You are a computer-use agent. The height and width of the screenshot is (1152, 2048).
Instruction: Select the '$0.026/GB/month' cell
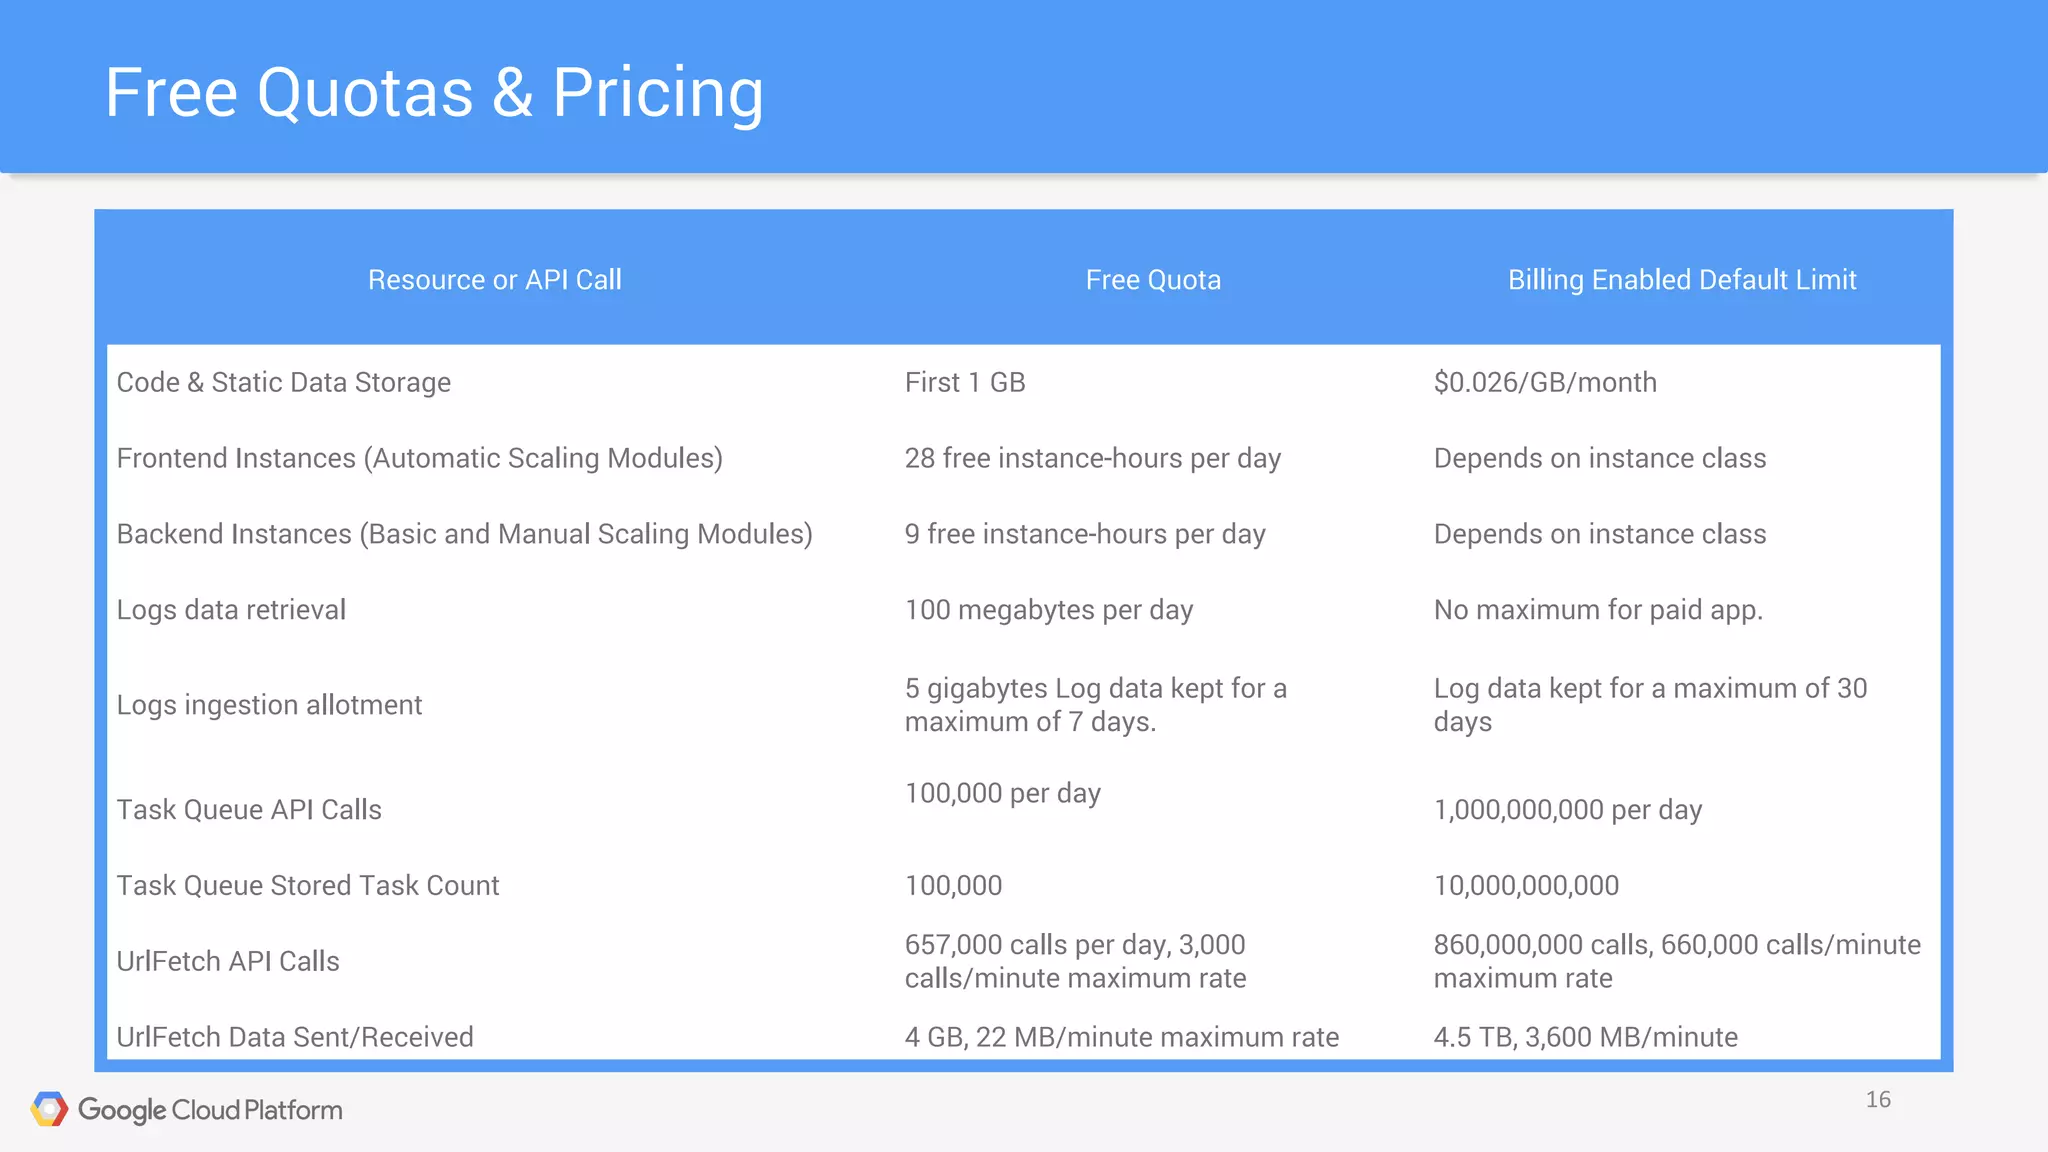coord(1545,382)
